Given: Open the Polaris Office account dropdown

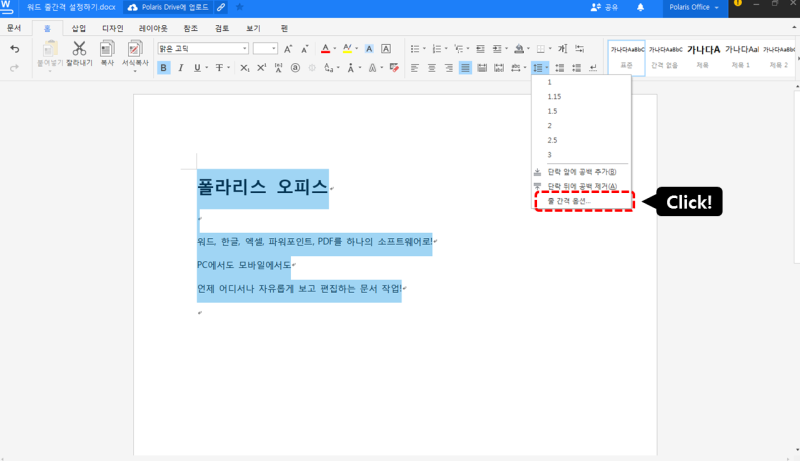Looking at the screenshot, I should pos(694,7).
